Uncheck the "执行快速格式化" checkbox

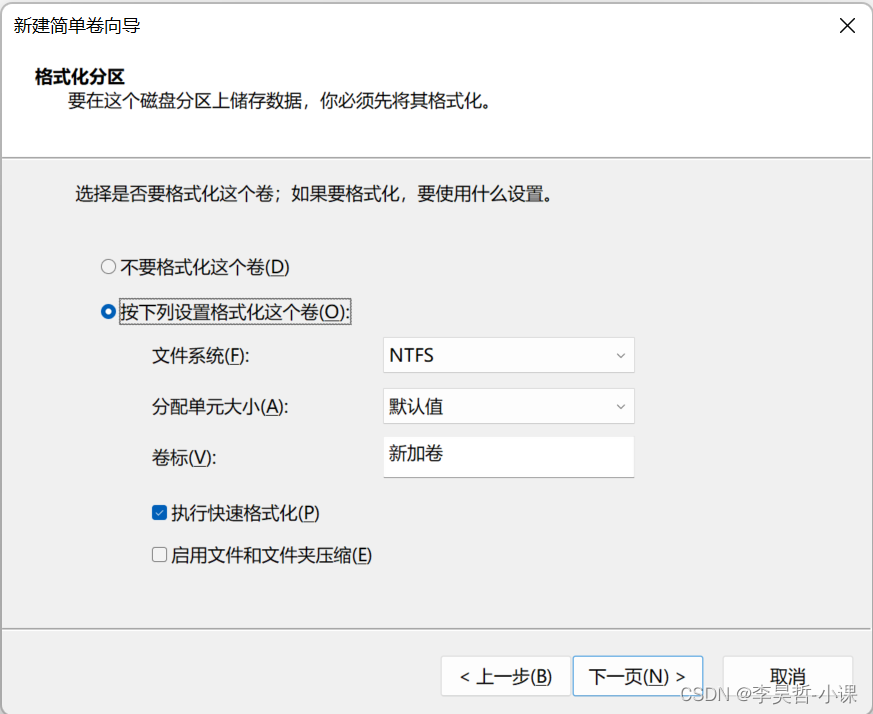coord(159,512)
